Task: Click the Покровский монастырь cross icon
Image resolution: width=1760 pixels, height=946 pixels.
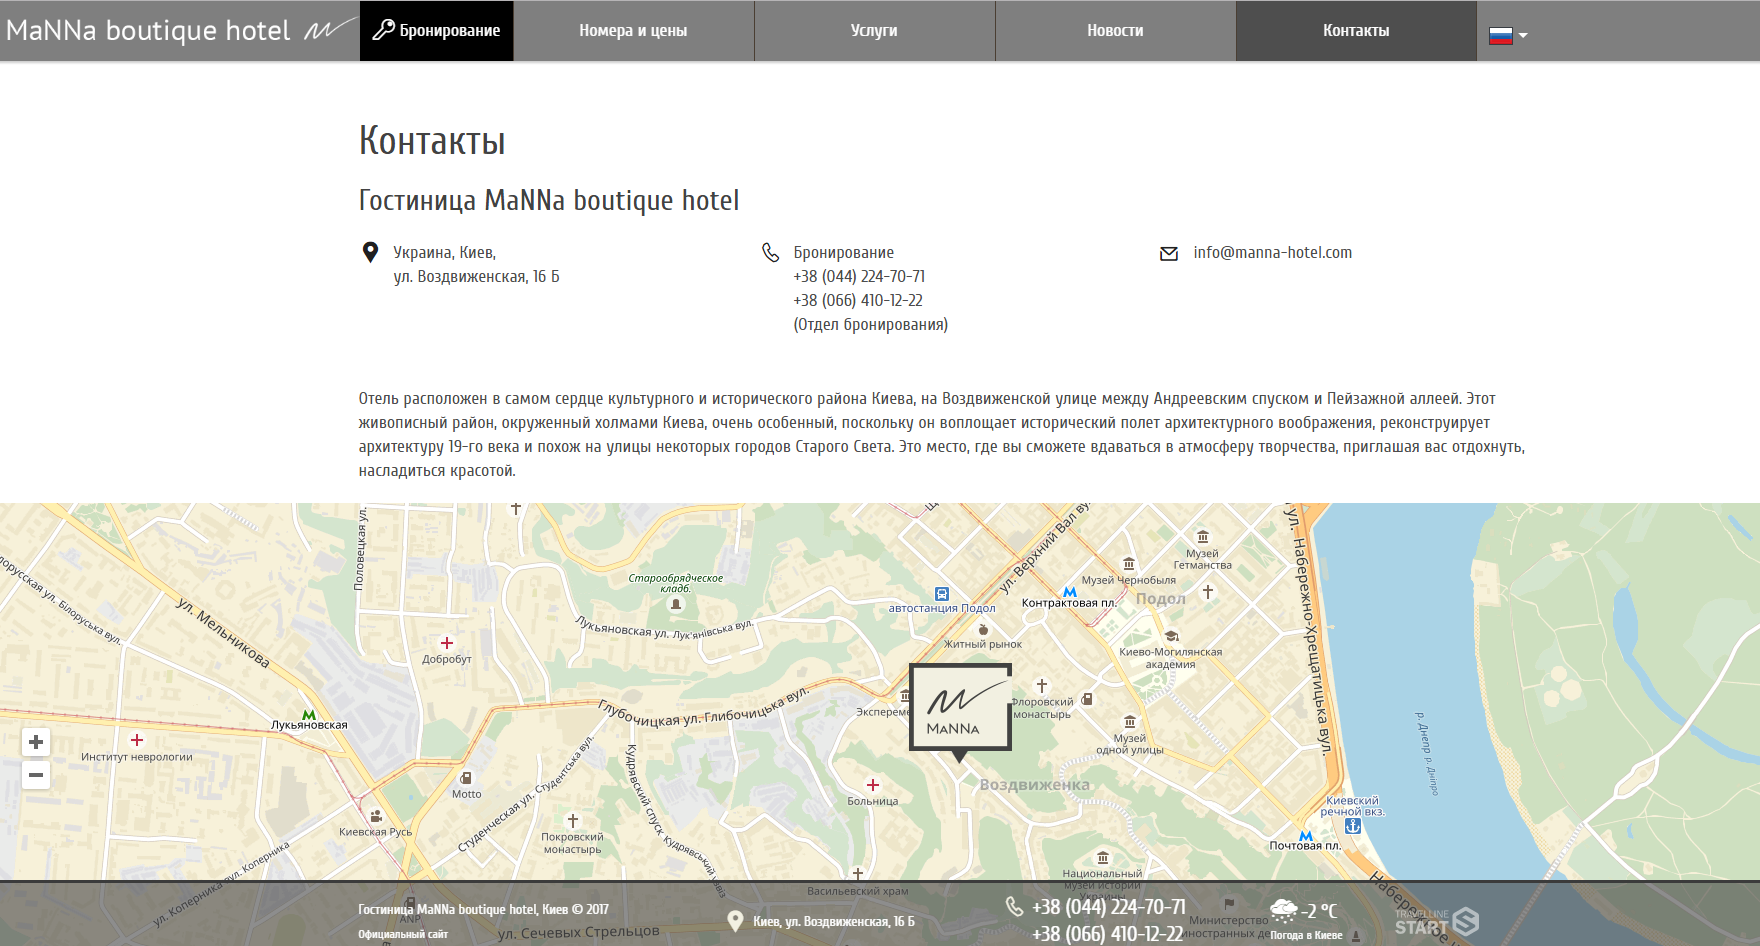Action: click(573, 821)
